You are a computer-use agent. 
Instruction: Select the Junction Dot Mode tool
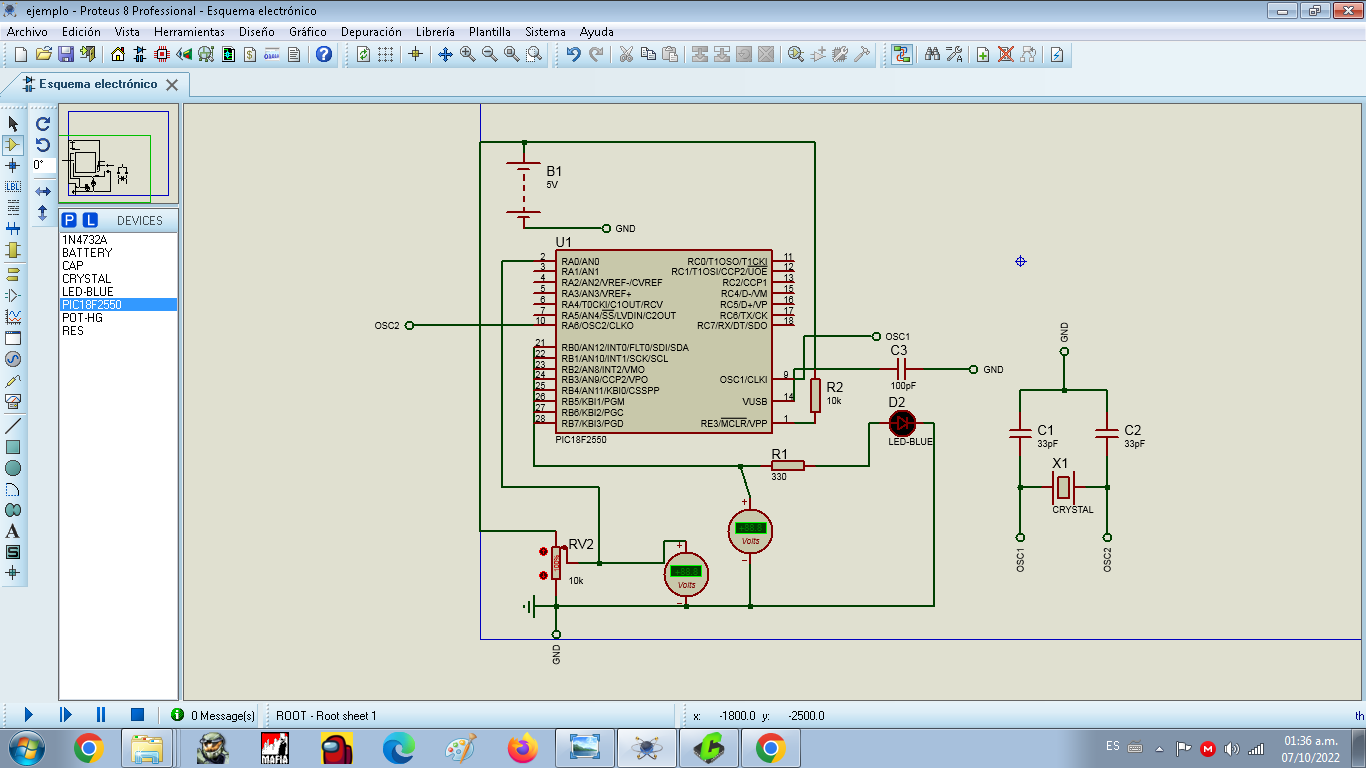pos(13,166)
